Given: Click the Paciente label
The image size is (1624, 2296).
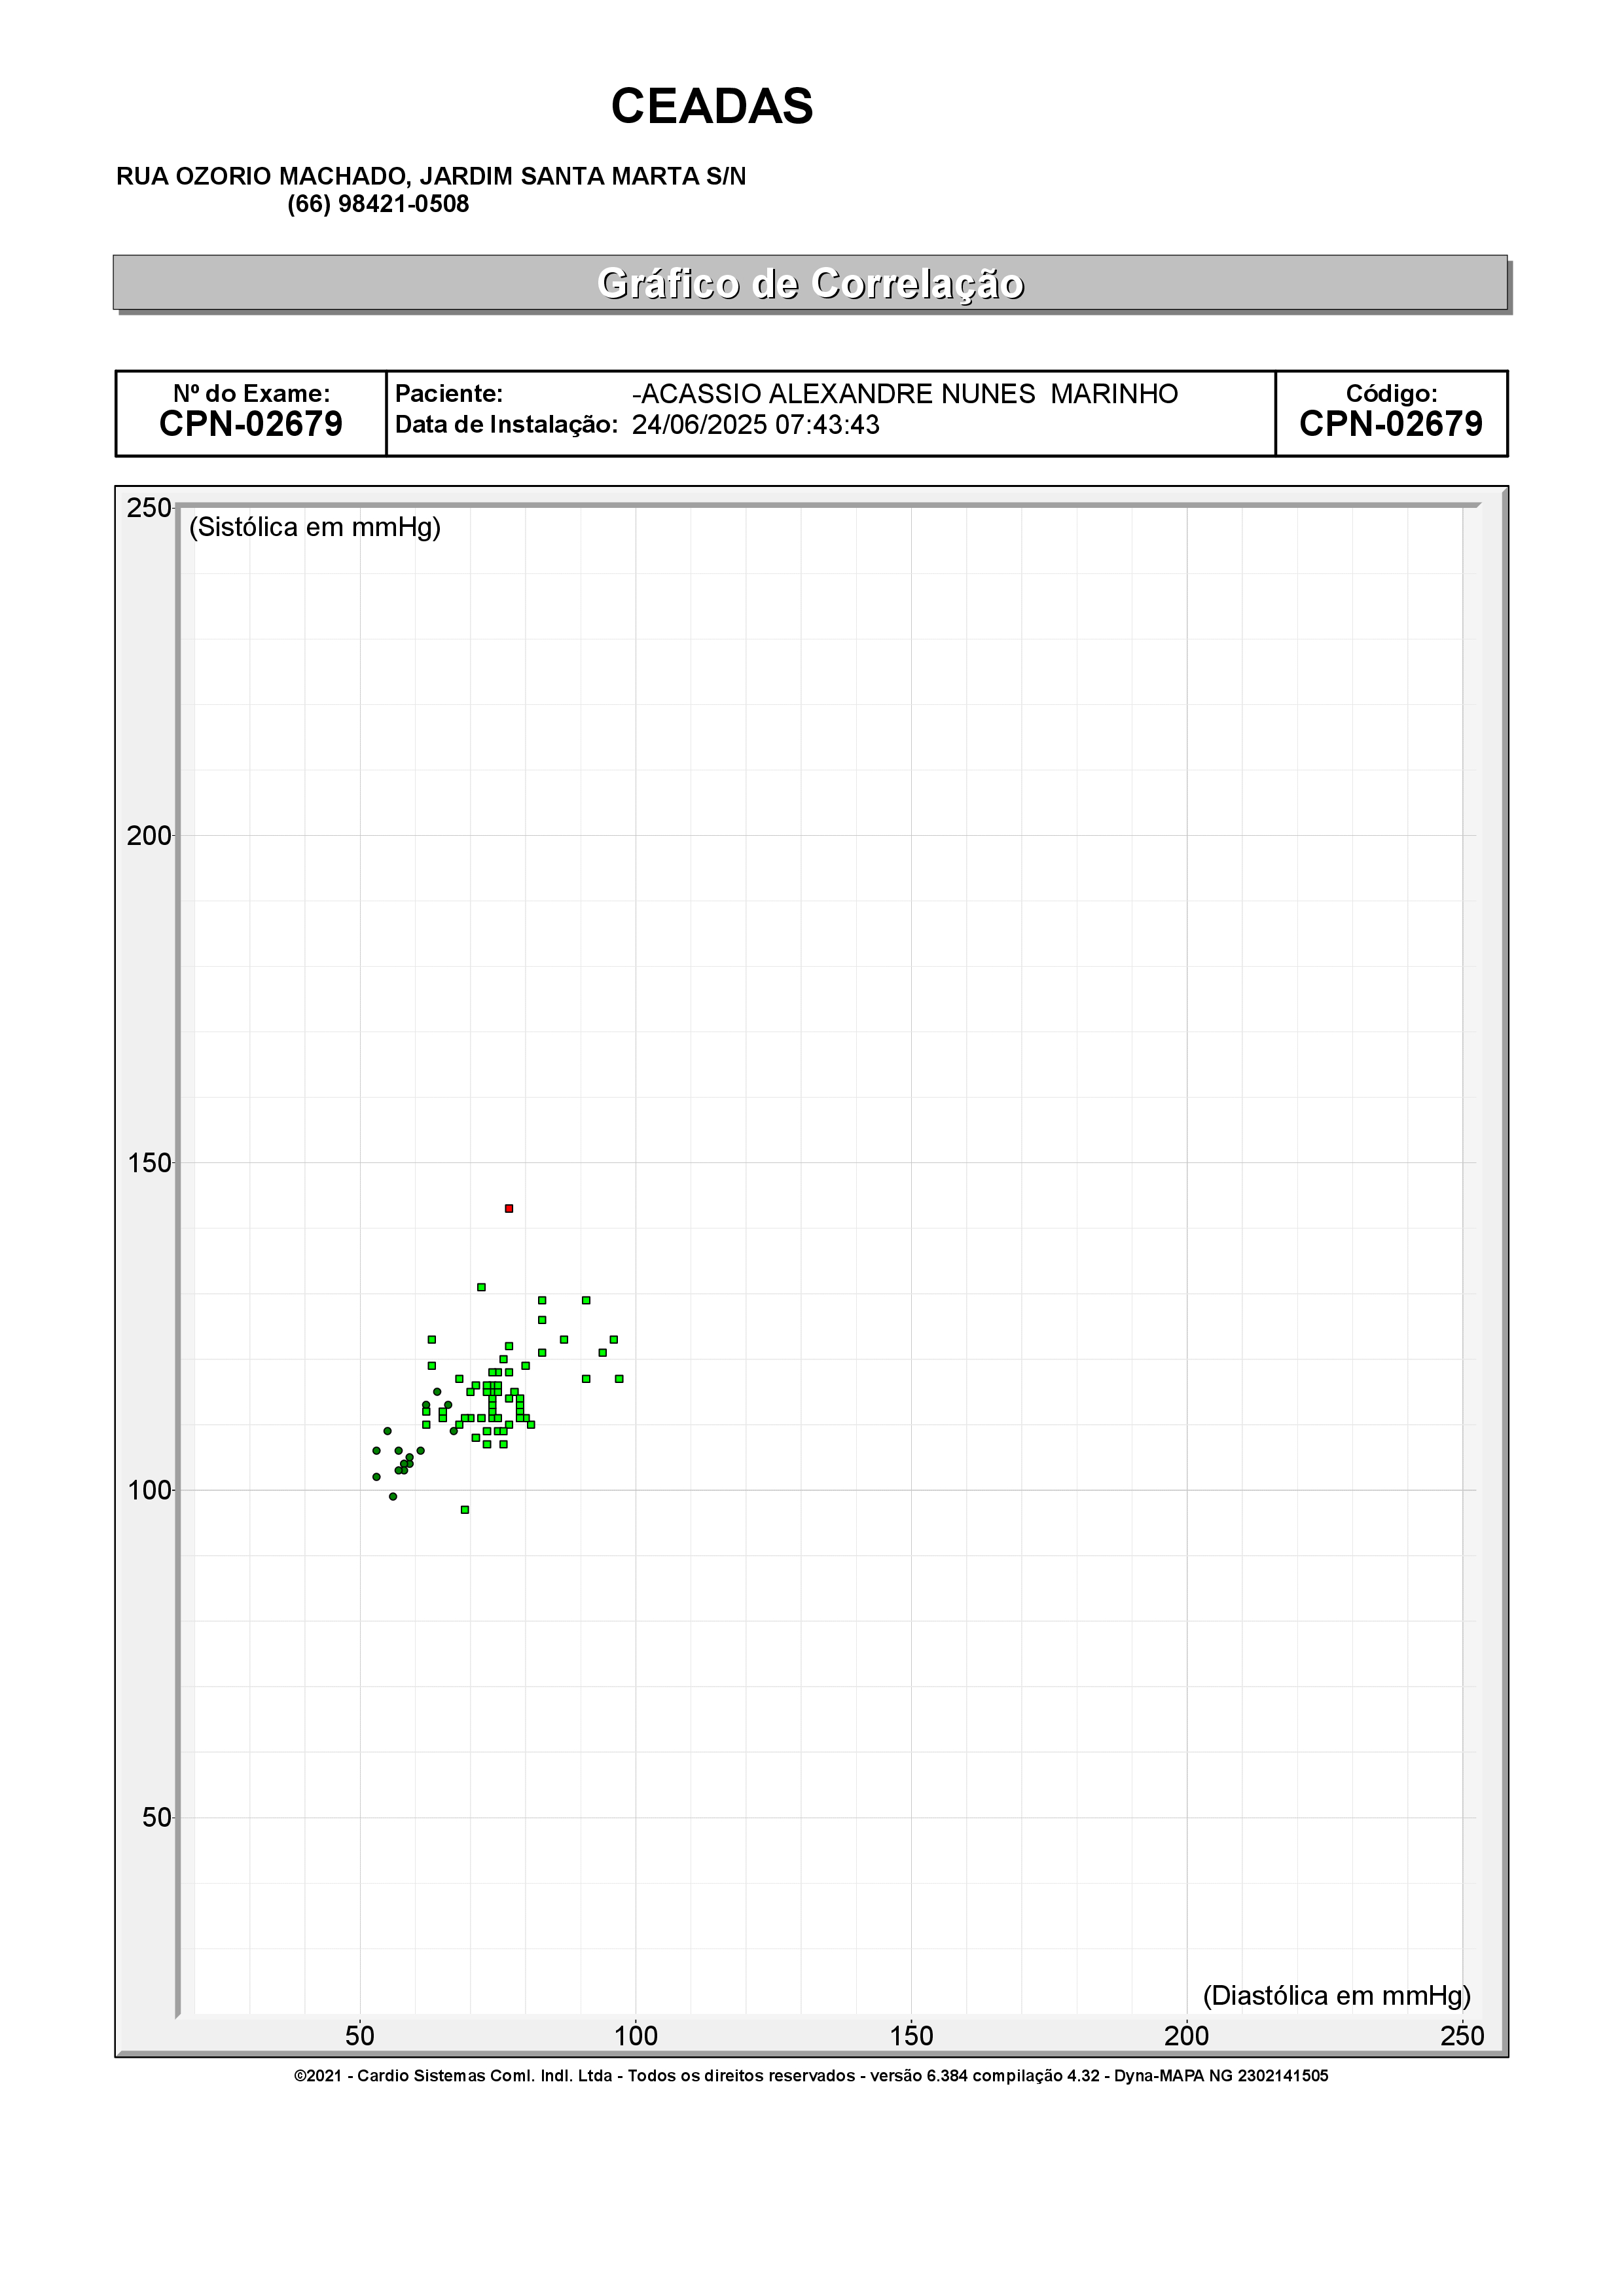Looking at the screenshot, I should coord(449,394).
